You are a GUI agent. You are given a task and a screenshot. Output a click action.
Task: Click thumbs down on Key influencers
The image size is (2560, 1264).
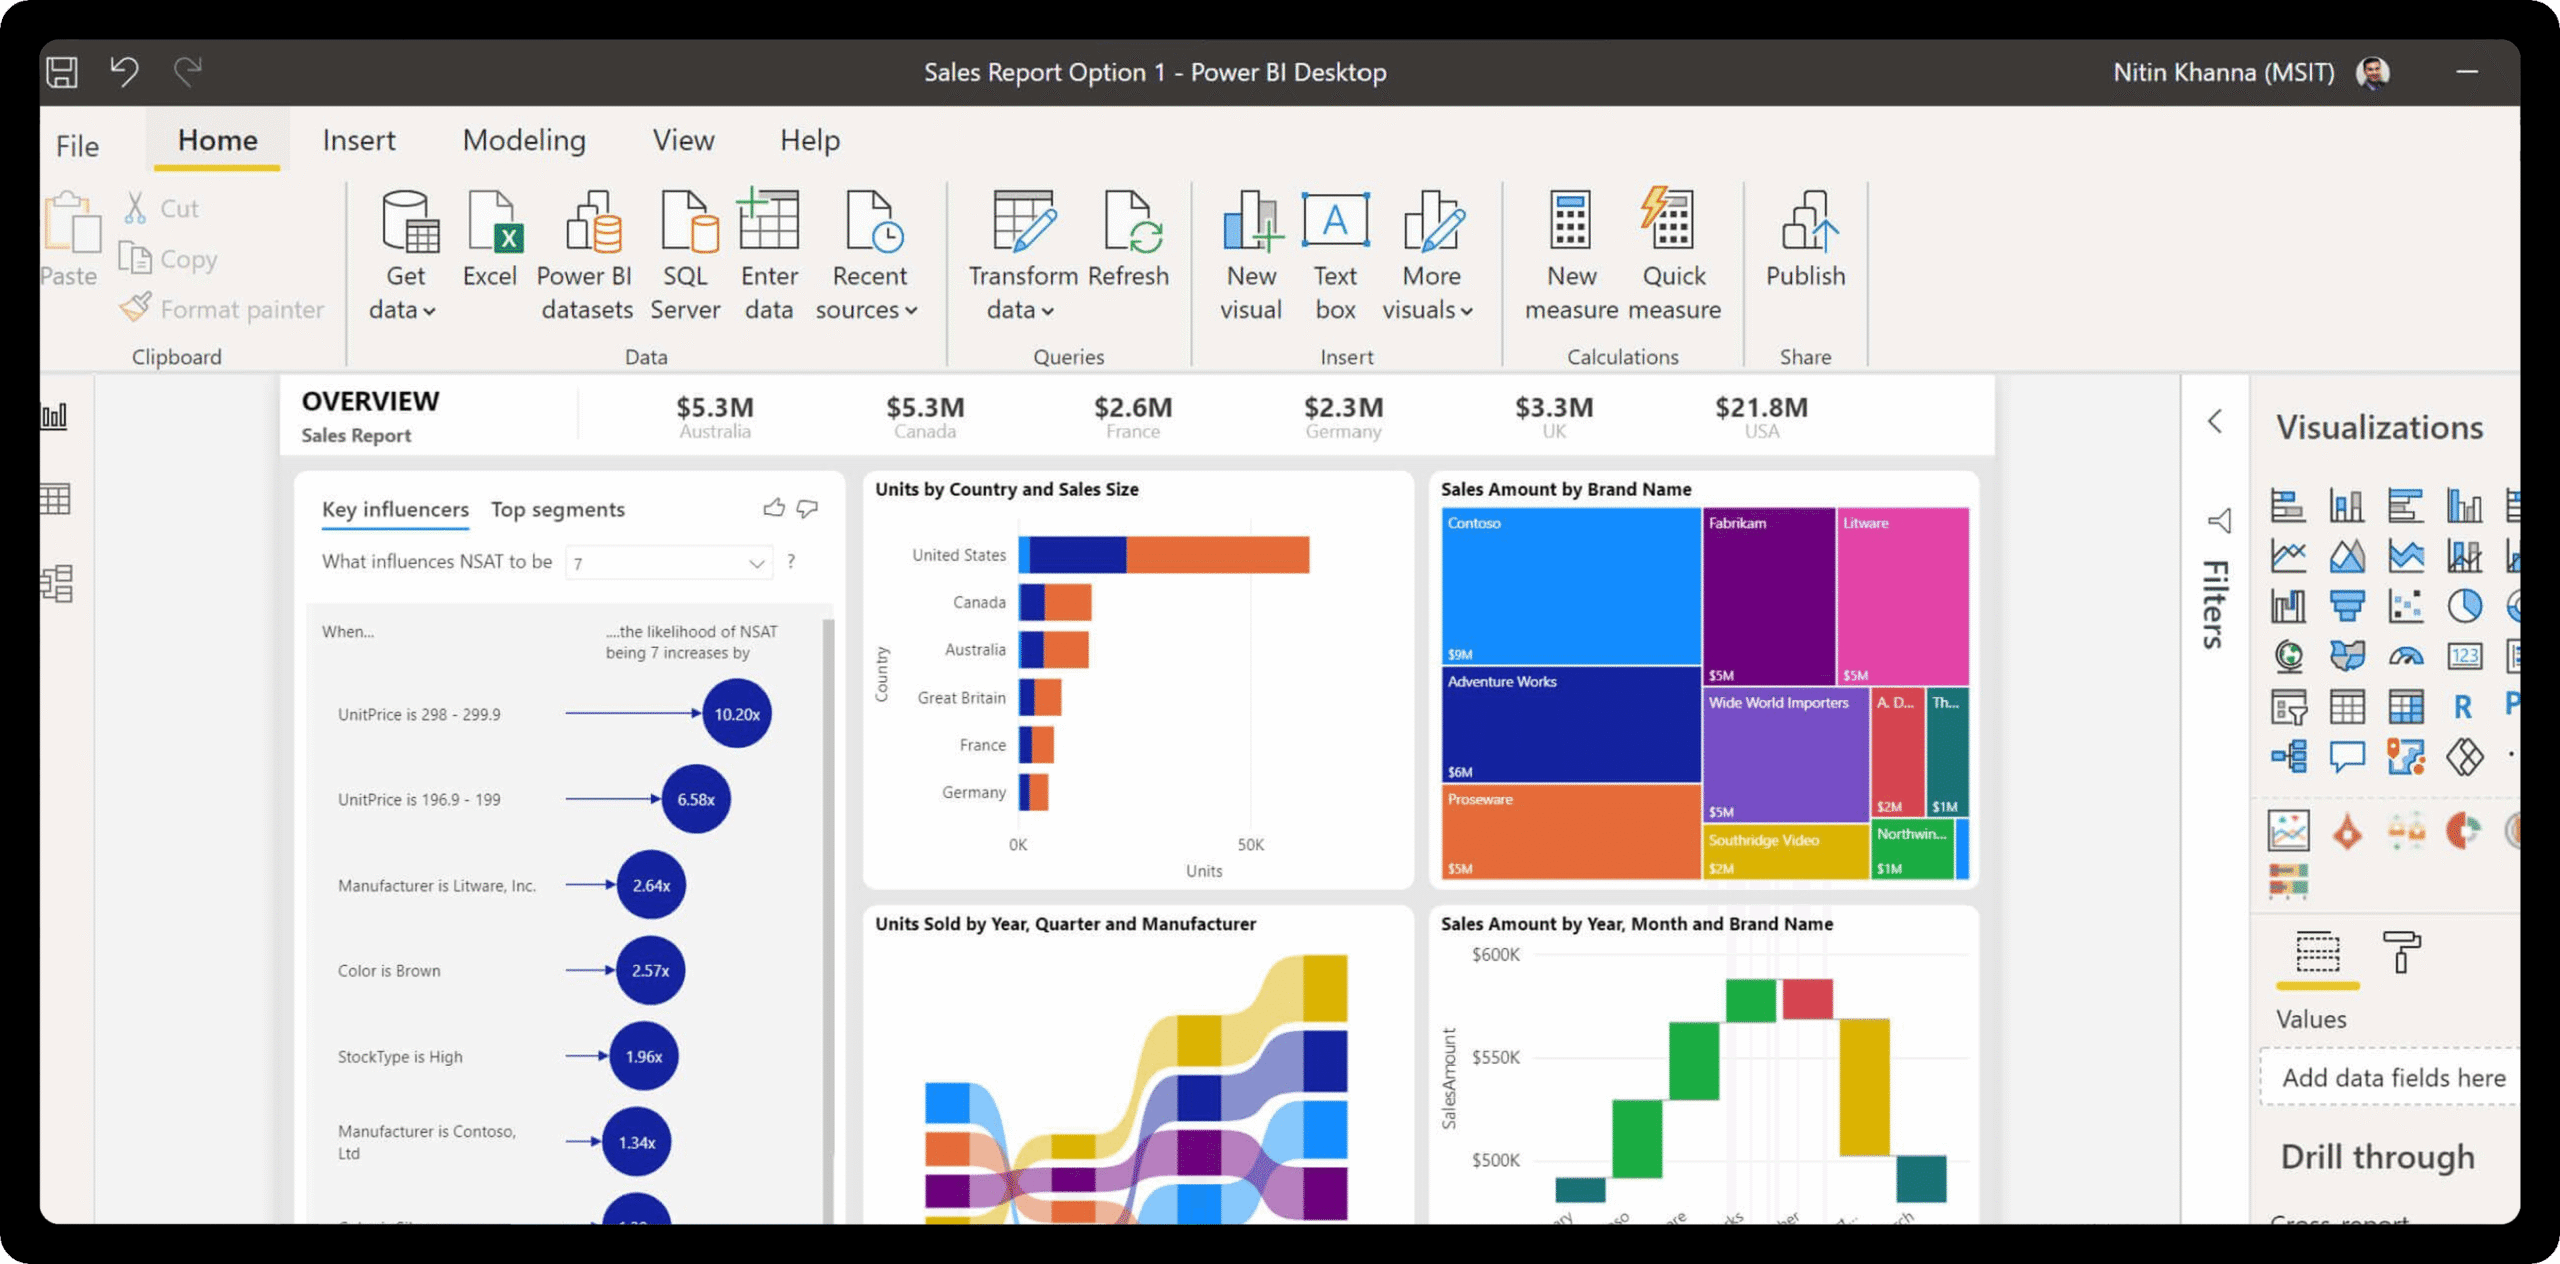click(807, 509)
